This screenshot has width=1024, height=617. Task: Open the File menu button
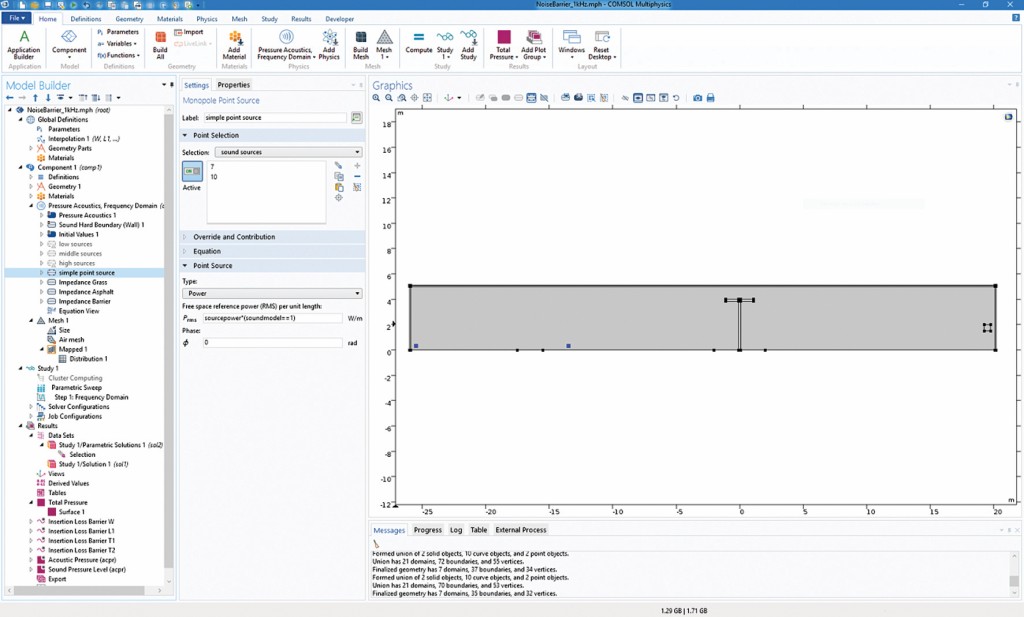point(17,19)
